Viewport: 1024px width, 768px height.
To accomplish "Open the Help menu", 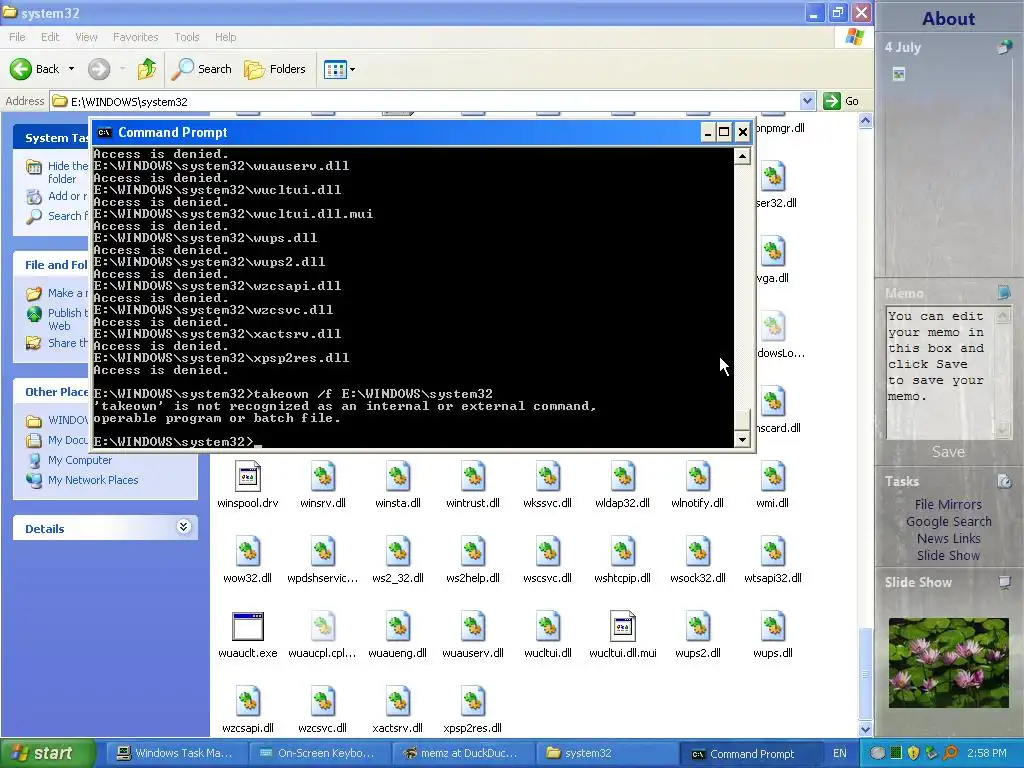I will point(225,37).
